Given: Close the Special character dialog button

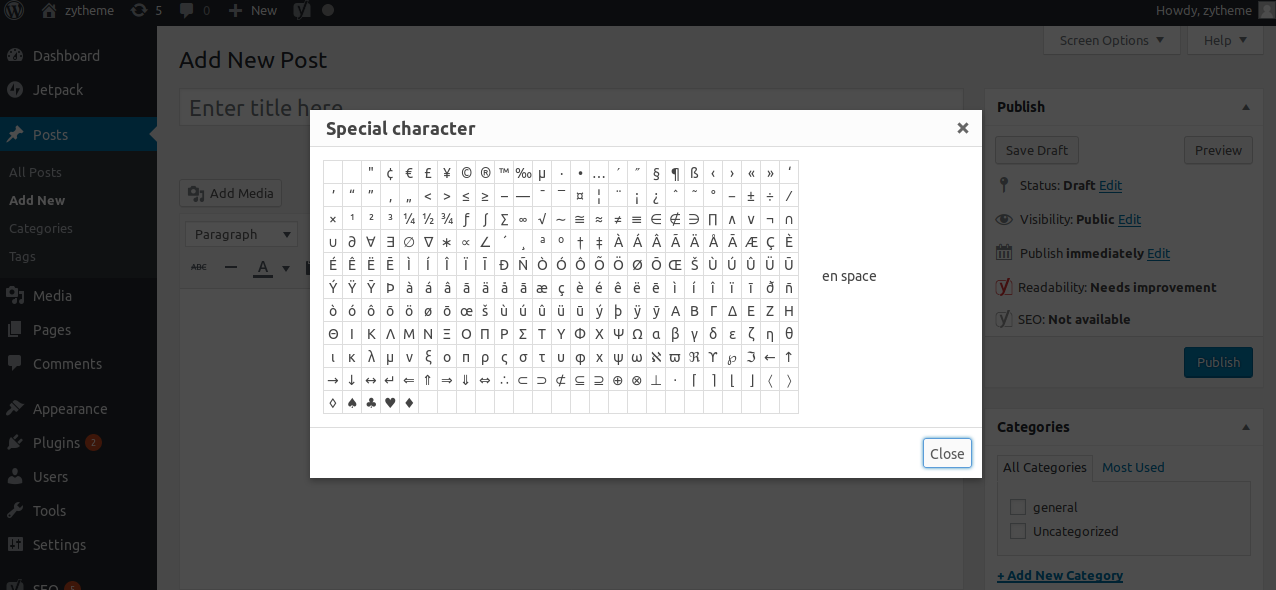Looking at the screenshot, I should pos(947,453).
